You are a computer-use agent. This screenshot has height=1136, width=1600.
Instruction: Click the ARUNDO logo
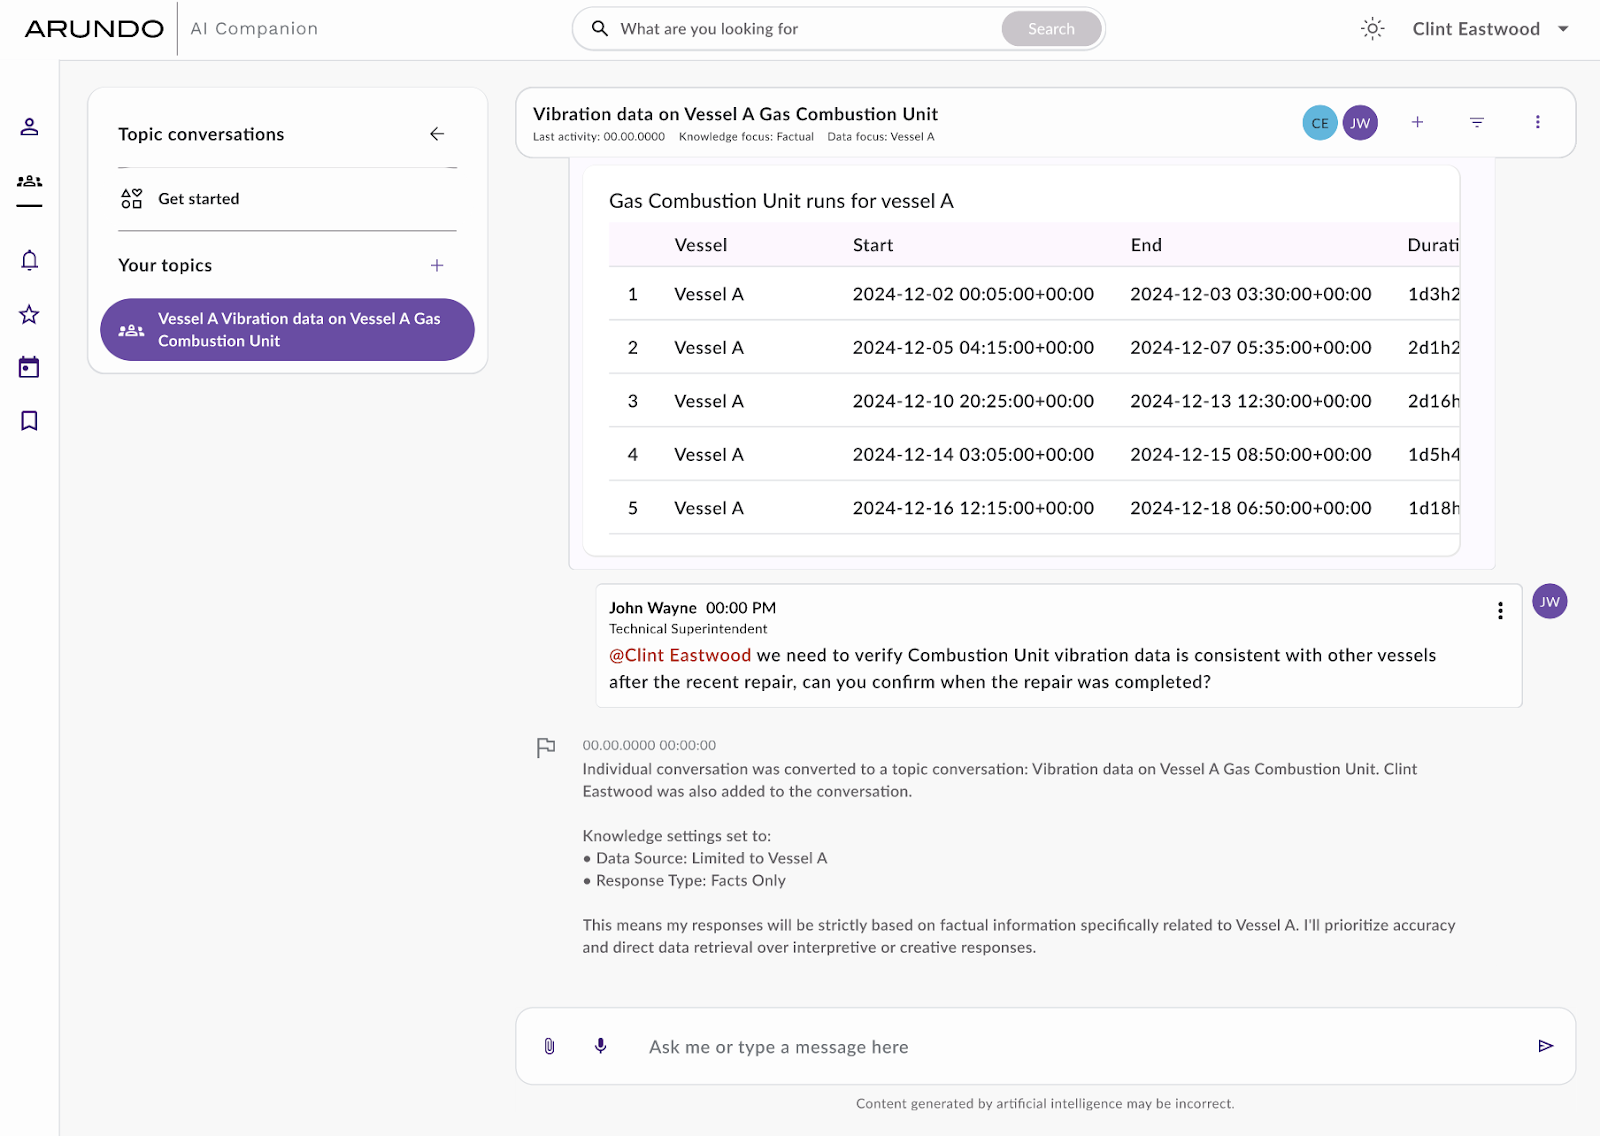click(94, 29)
